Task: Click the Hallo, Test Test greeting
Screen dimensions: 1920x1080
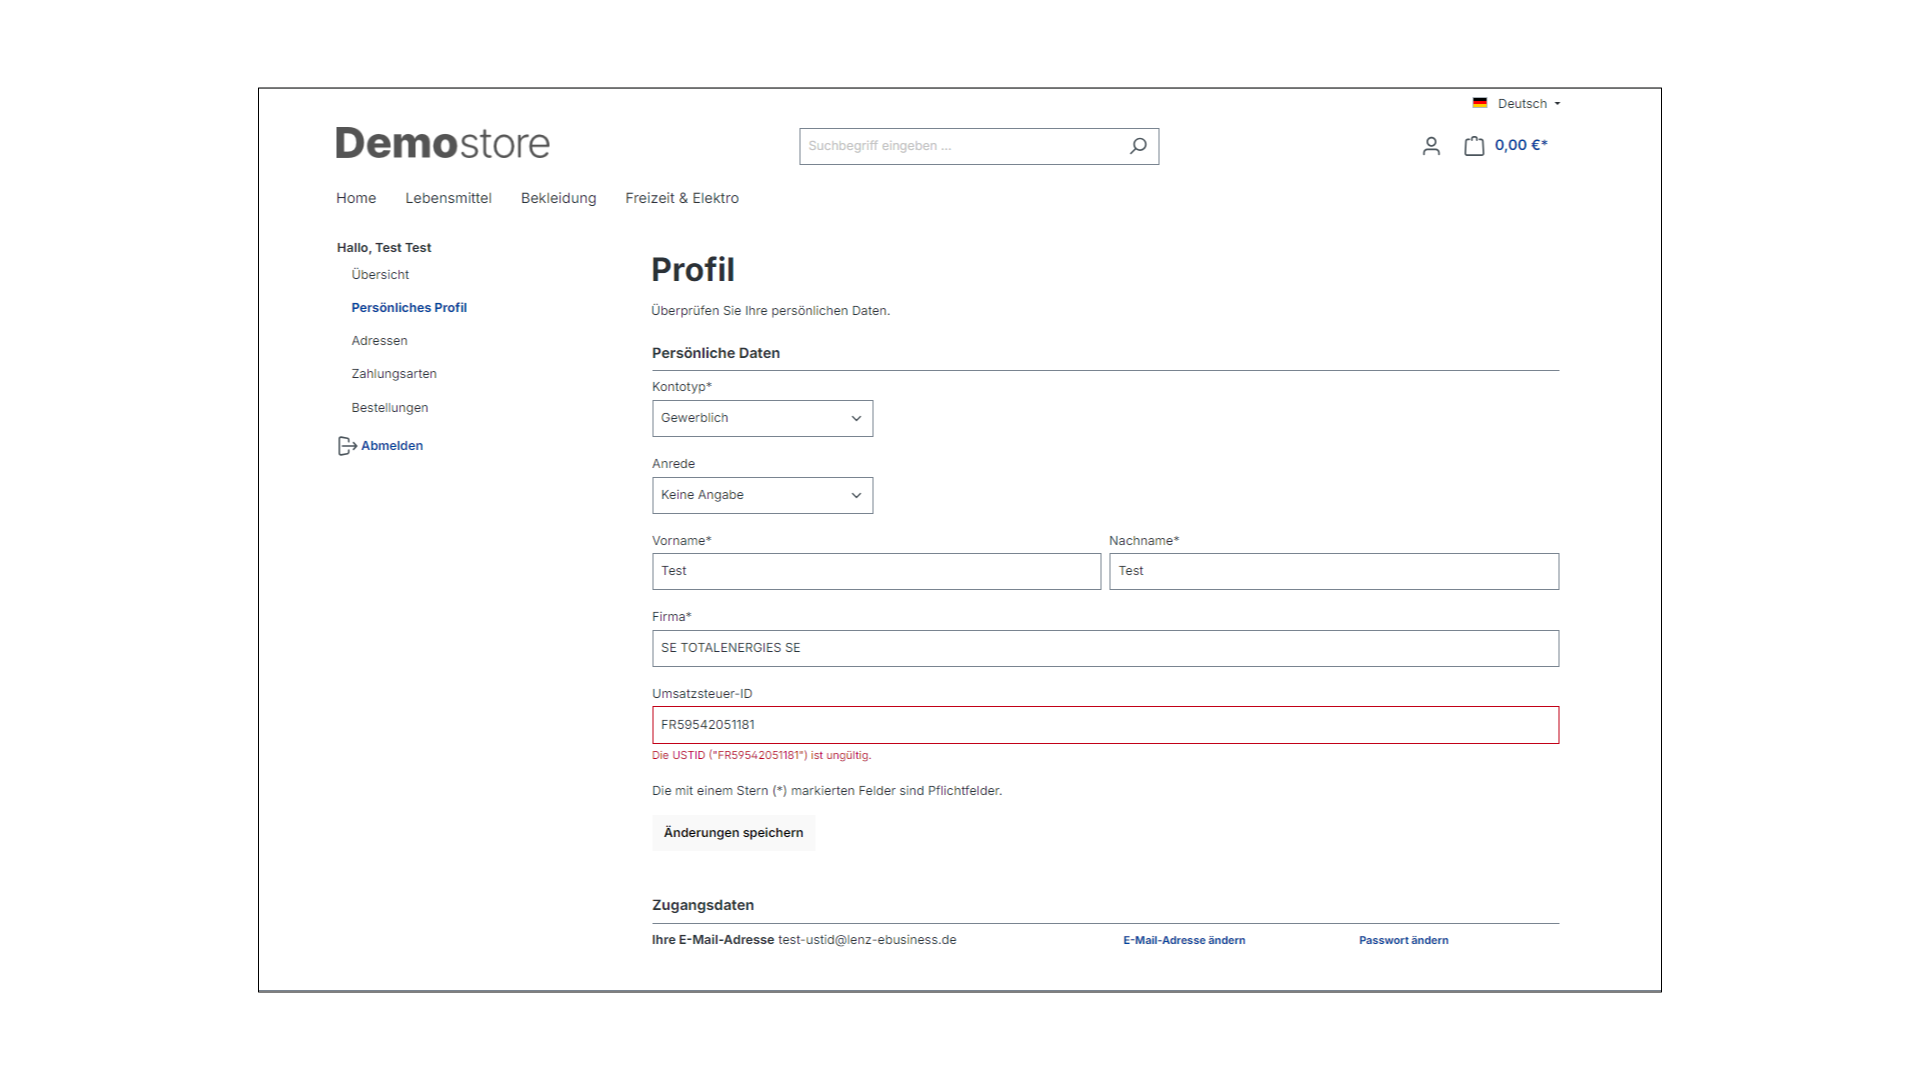Action: click(384, 248)
